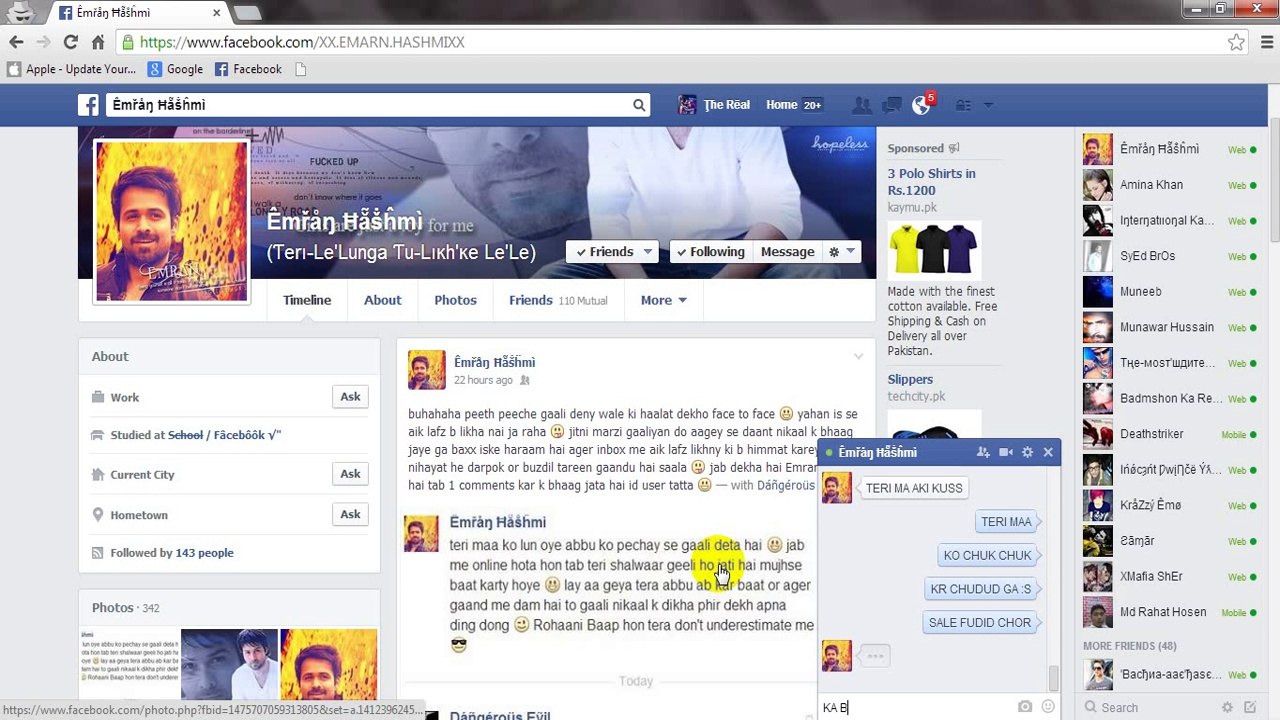This screenshot has height=720, width=1280.
Task: Open polo shirts ad image
Action: coord(934,249)
